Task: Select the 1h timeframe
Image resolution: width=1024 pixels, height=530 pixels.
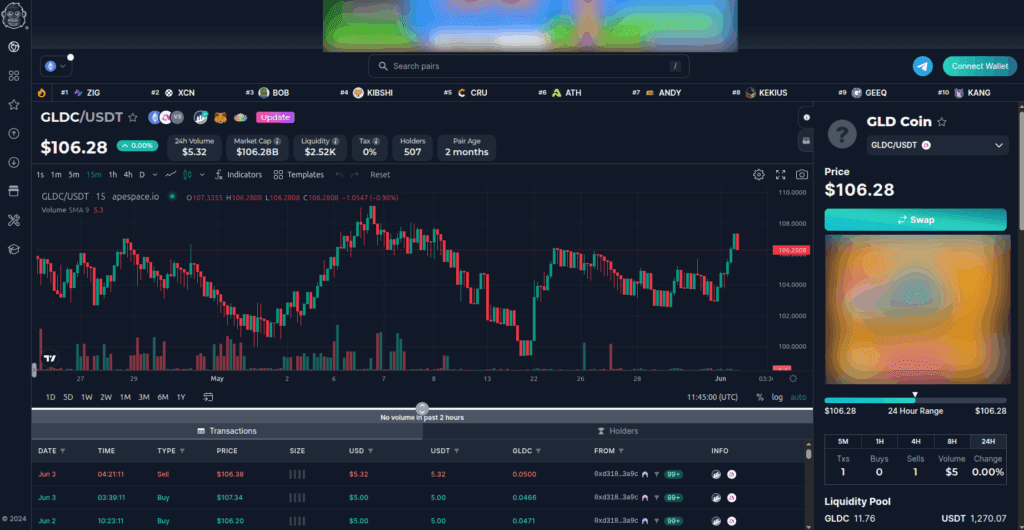Action: [113, 174]
